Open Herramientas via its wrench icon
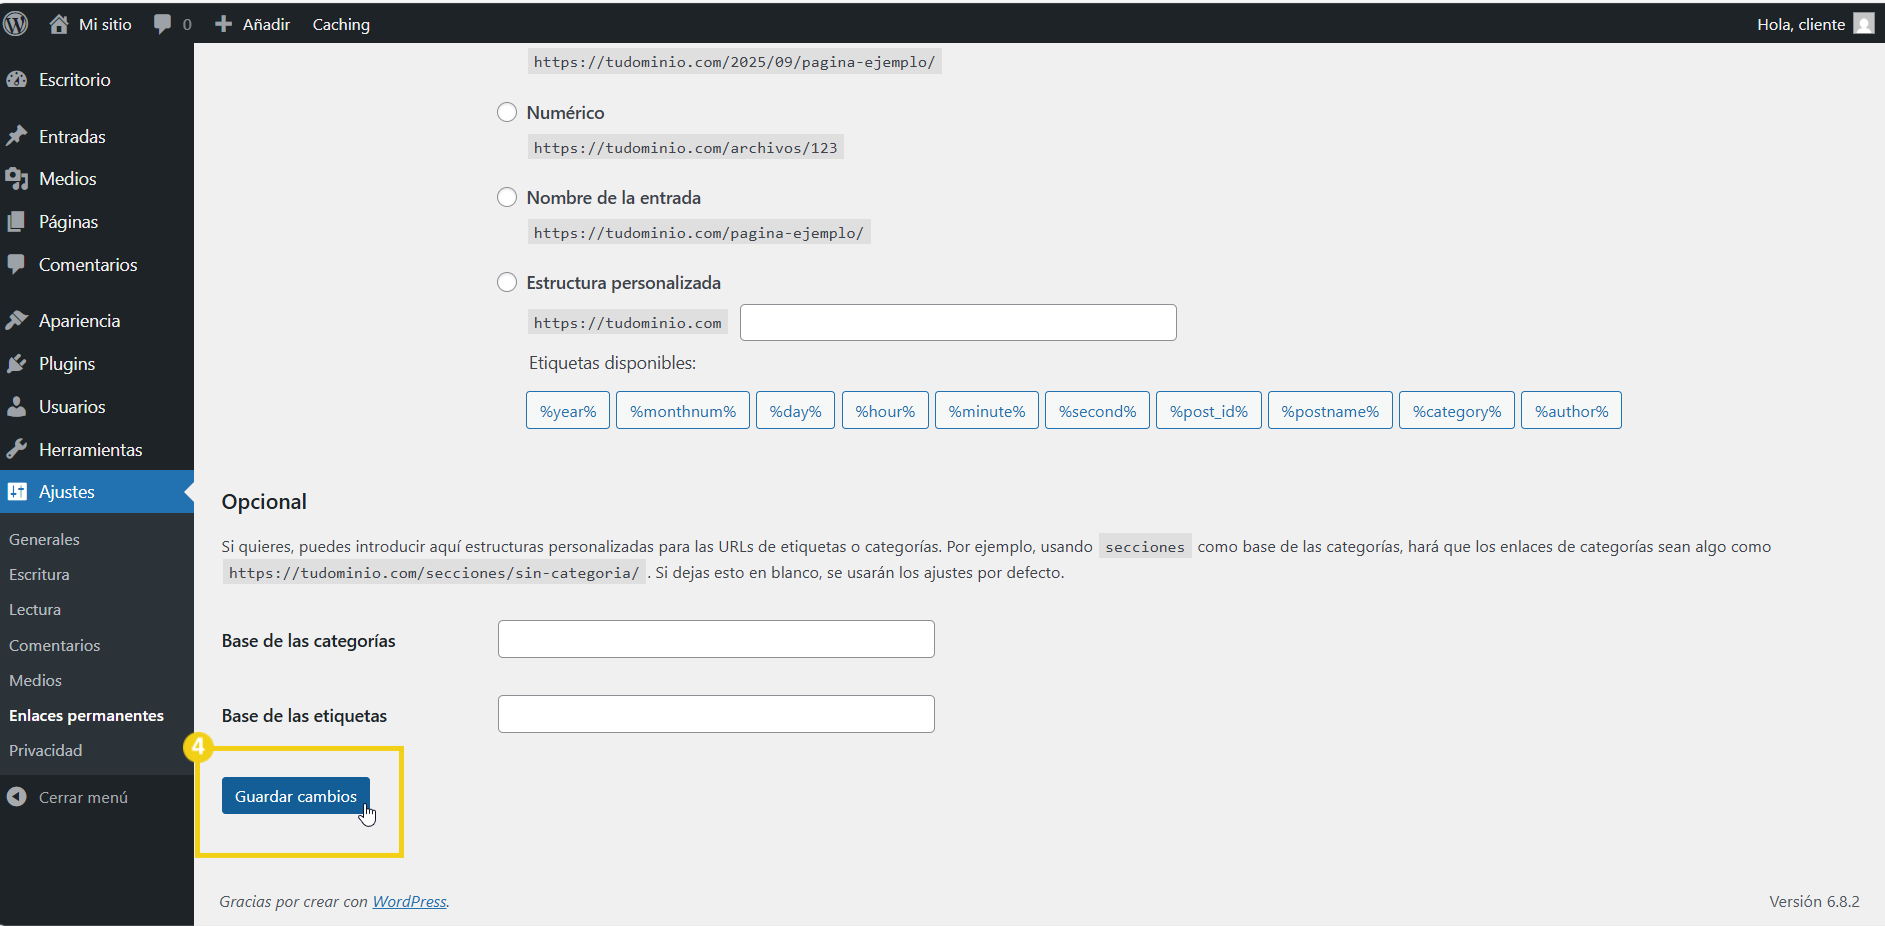1885x926 pixels. point(17,450)
